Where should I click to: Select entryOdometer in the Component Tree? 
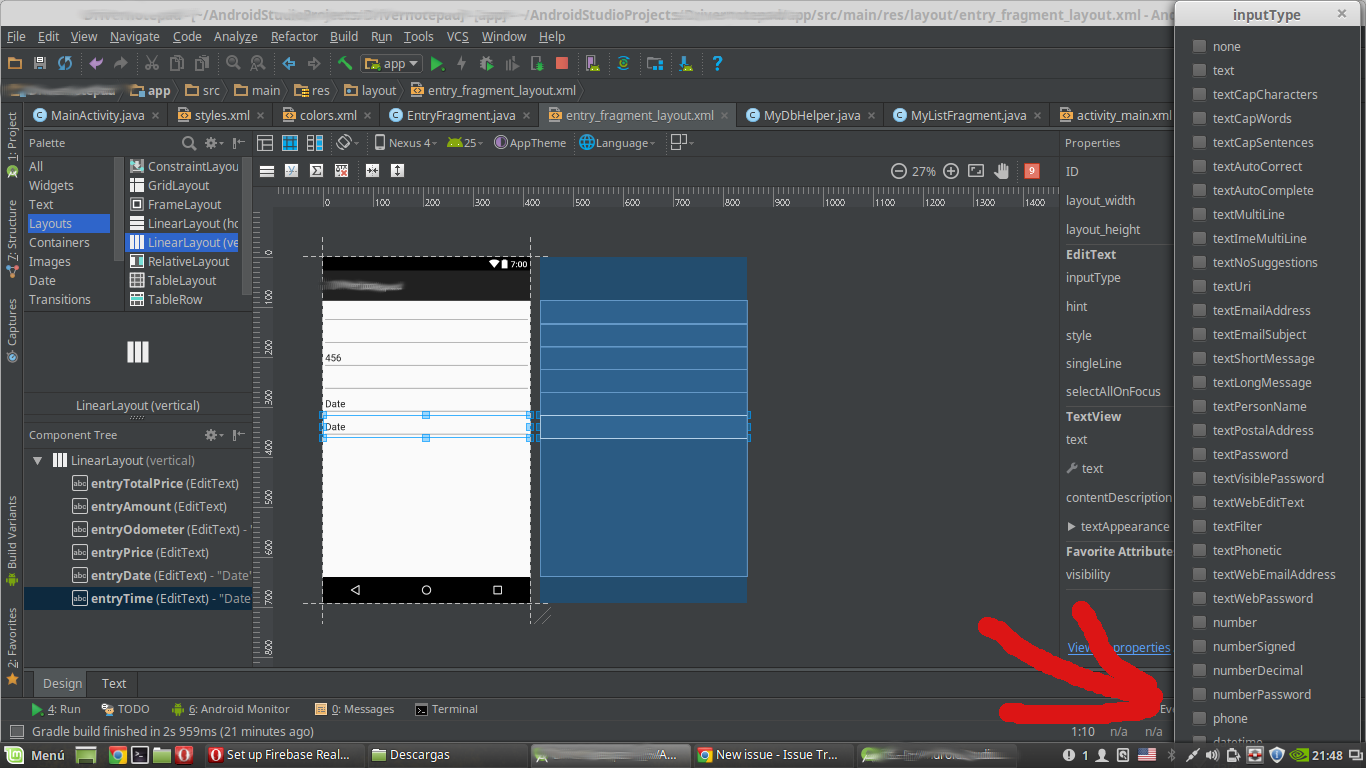click(x=137, y=530)
